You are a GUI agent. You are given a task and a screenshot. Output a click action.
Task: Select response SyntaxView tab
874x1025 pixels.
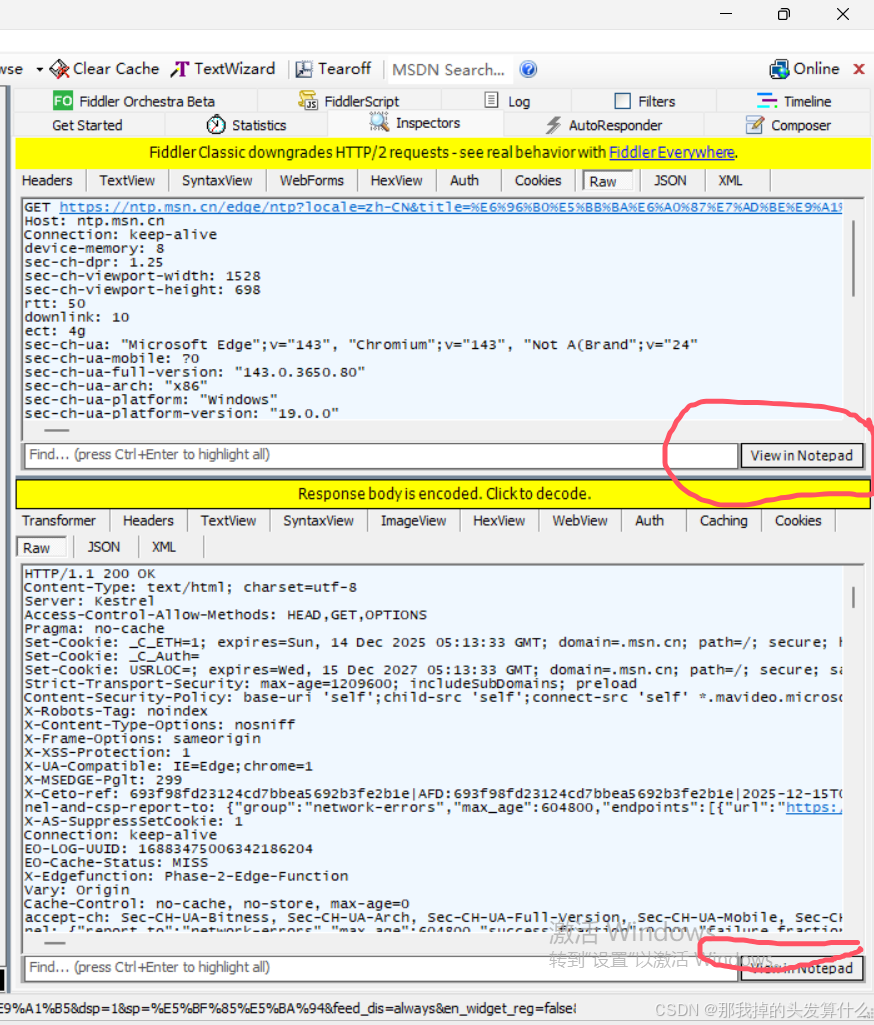click(x=318, y=520)
